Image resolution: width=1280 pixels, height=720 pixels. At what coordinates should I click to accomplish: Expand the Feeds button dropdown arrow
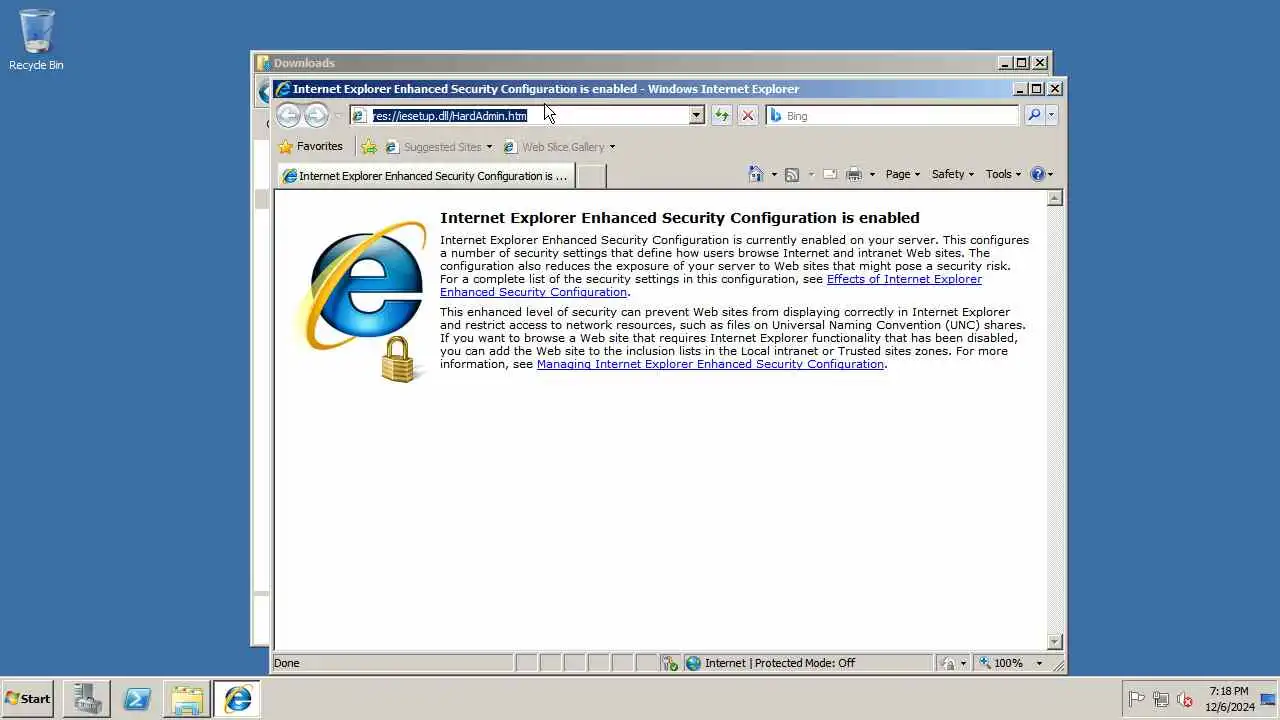tap(810, 174)
